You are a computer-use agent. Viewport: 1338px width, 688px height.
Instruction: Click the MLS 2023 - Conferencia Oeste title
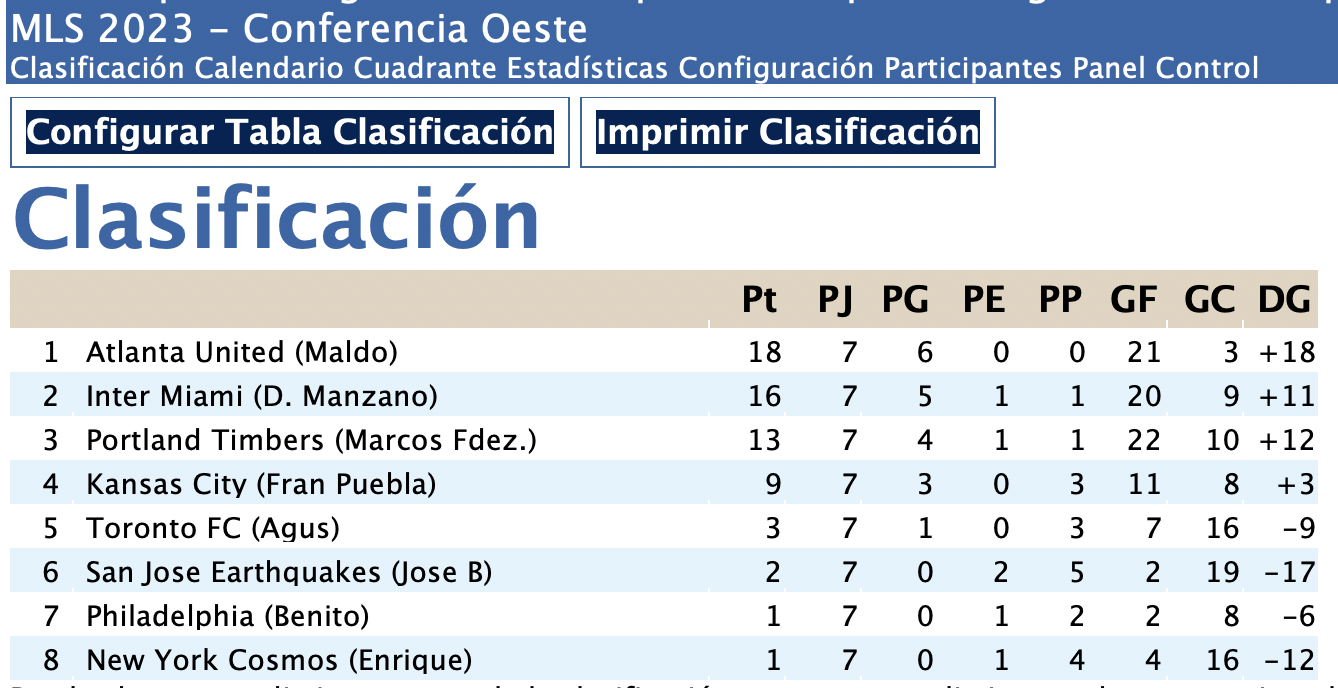point(299,29)
